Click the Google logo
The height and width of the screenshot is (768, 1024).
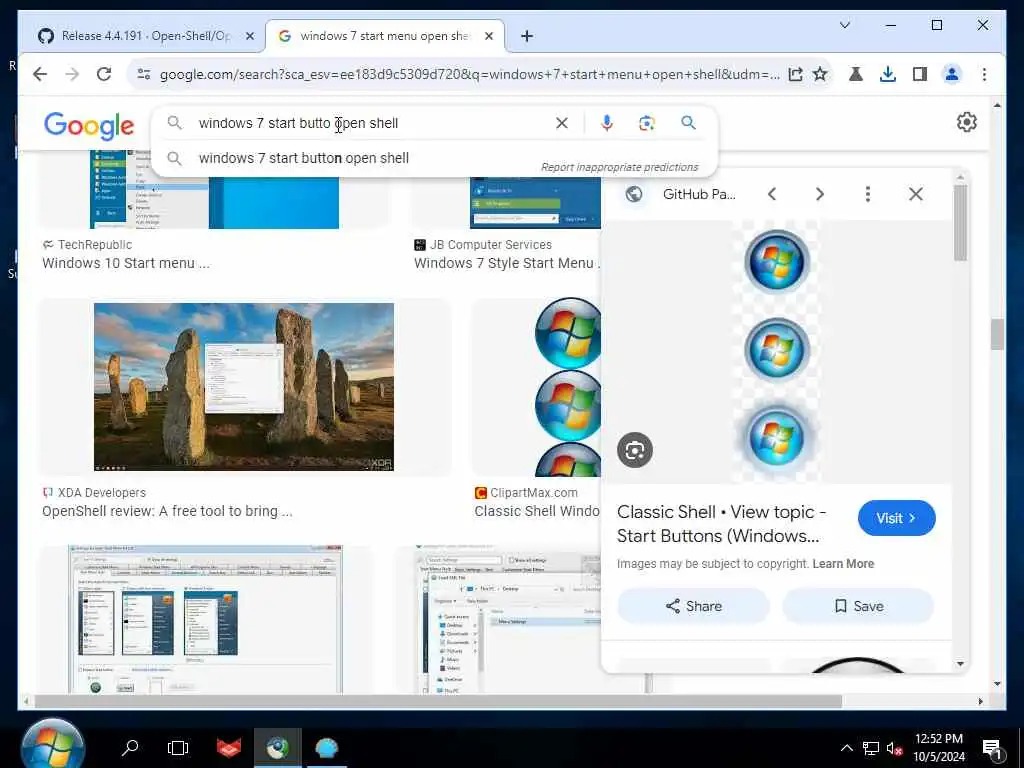coord(89,125)
